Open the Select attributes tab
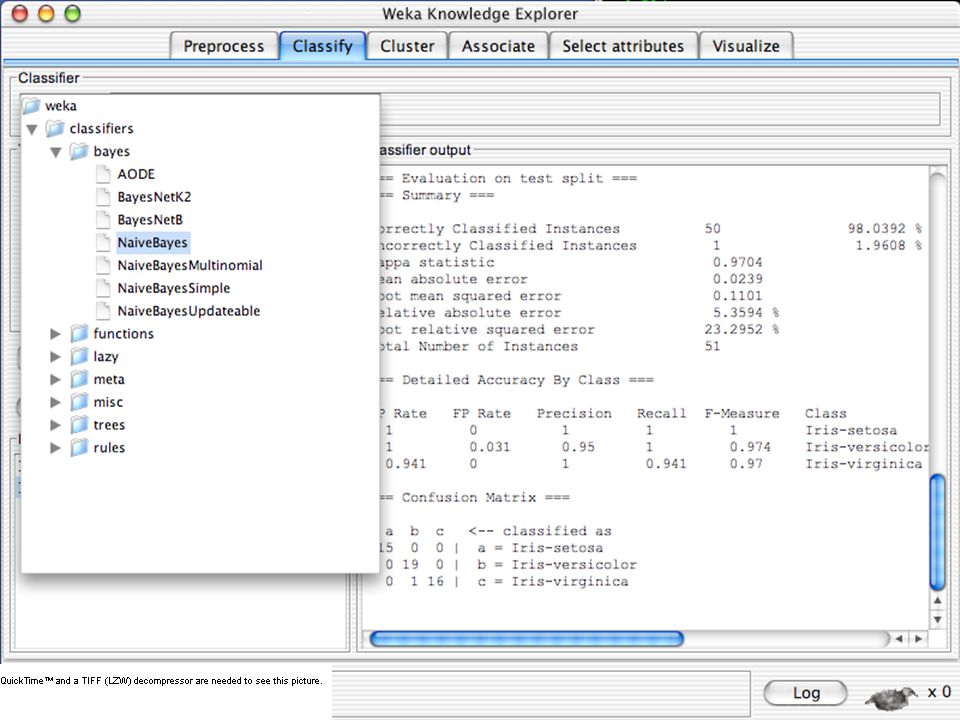The image size is (960, 720). pyautogui.click(x=623, y=46)
